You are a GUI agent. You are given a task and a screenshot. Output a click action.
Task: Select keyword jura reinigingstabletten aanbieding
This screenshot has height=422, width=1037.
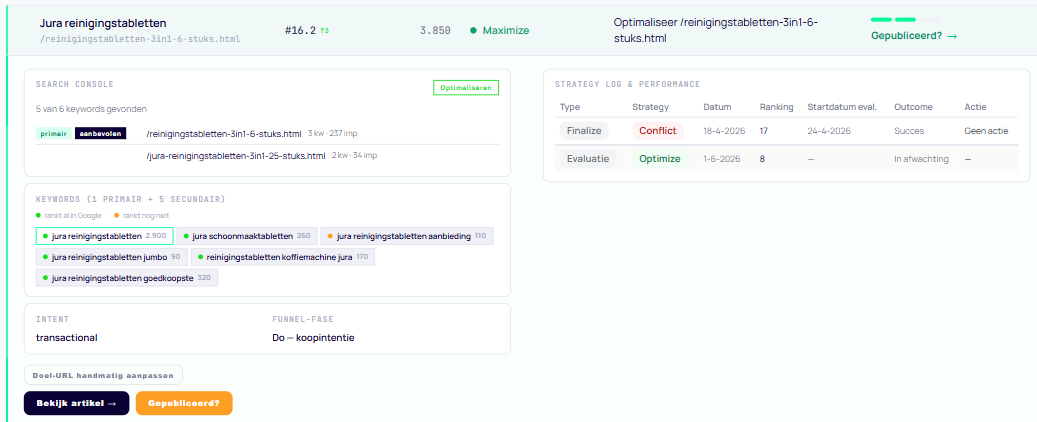click(x=407, y=236)
